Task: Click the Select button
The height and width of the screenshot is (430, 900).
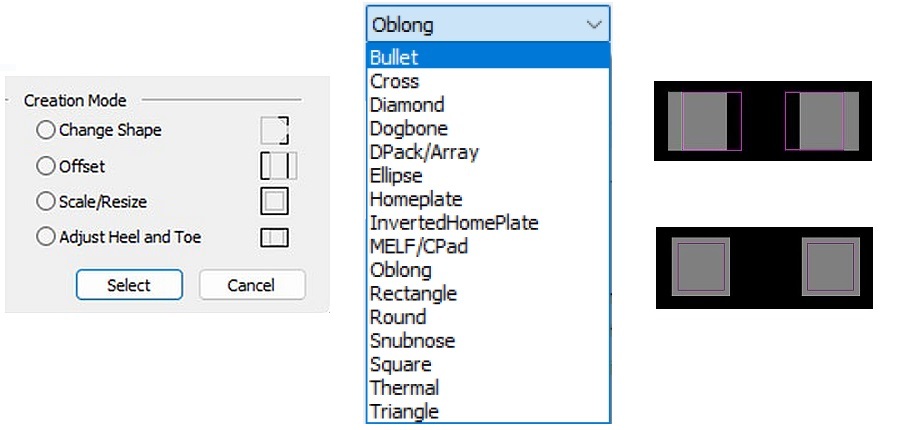Action: click(x=129, y=285)
